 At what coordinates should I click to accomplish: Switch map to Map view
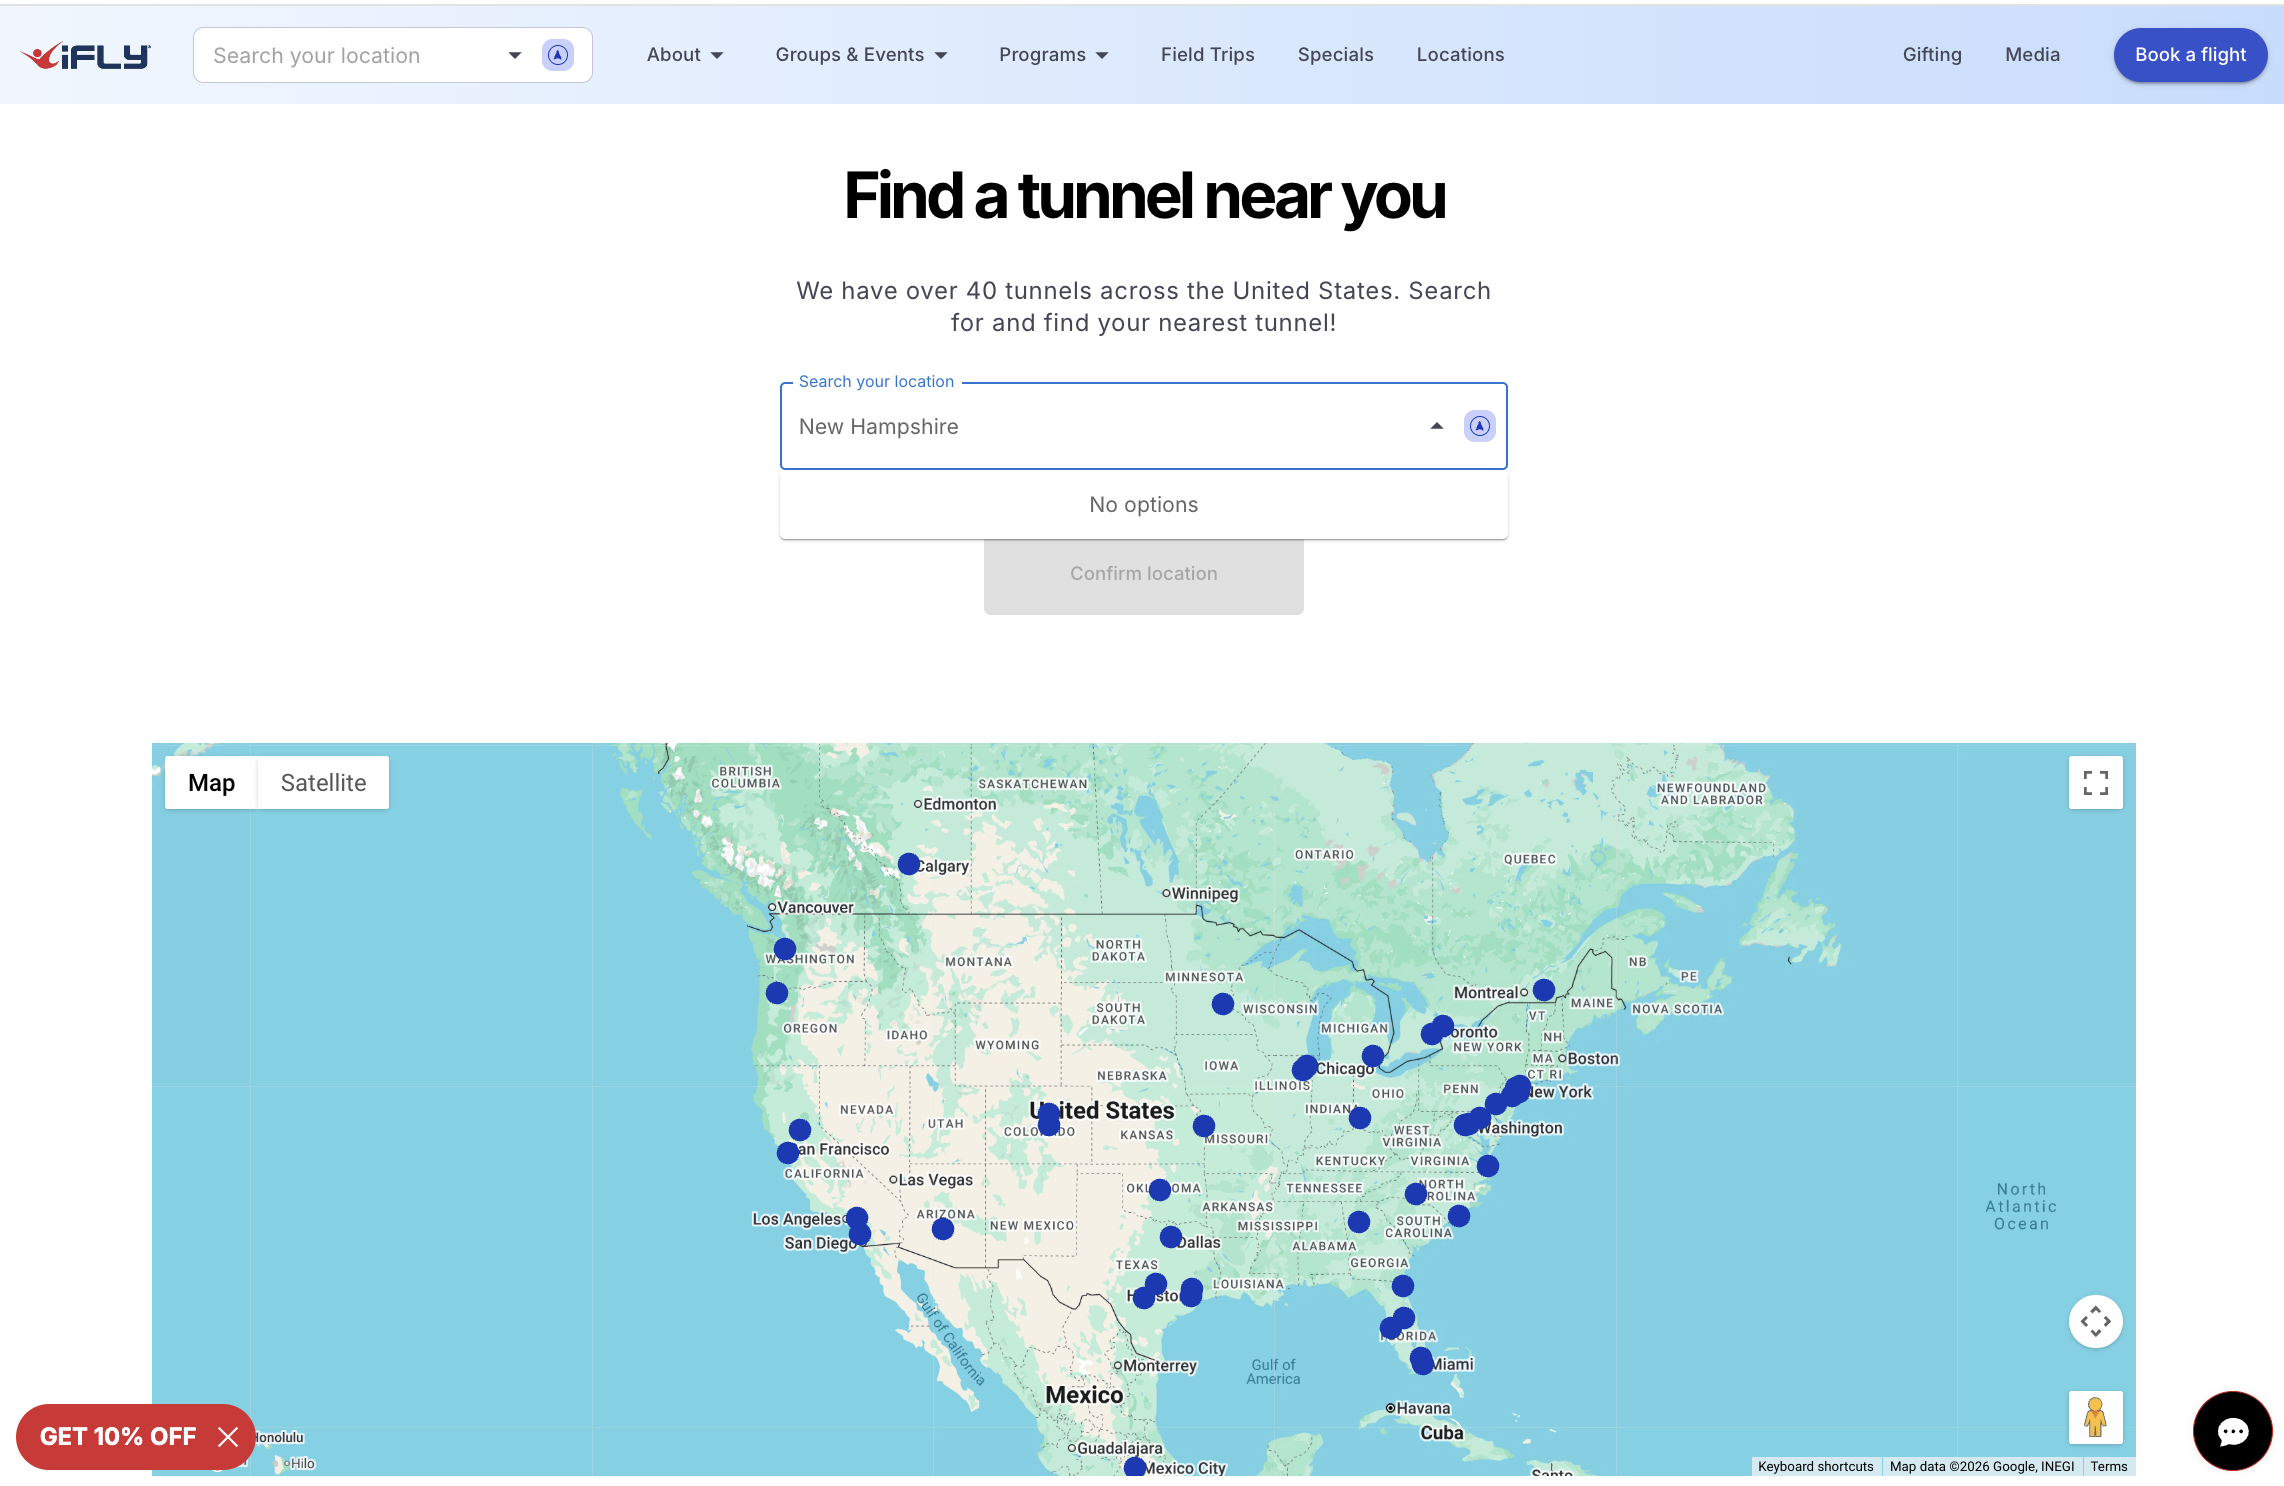click(x=211, y=783)
